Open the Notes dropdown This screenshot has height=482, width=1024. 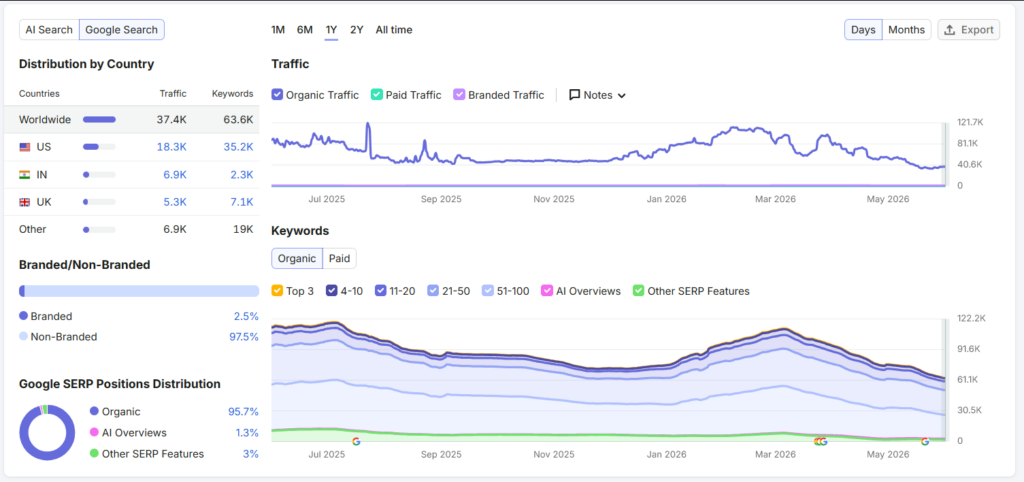[x=598, y=95]
